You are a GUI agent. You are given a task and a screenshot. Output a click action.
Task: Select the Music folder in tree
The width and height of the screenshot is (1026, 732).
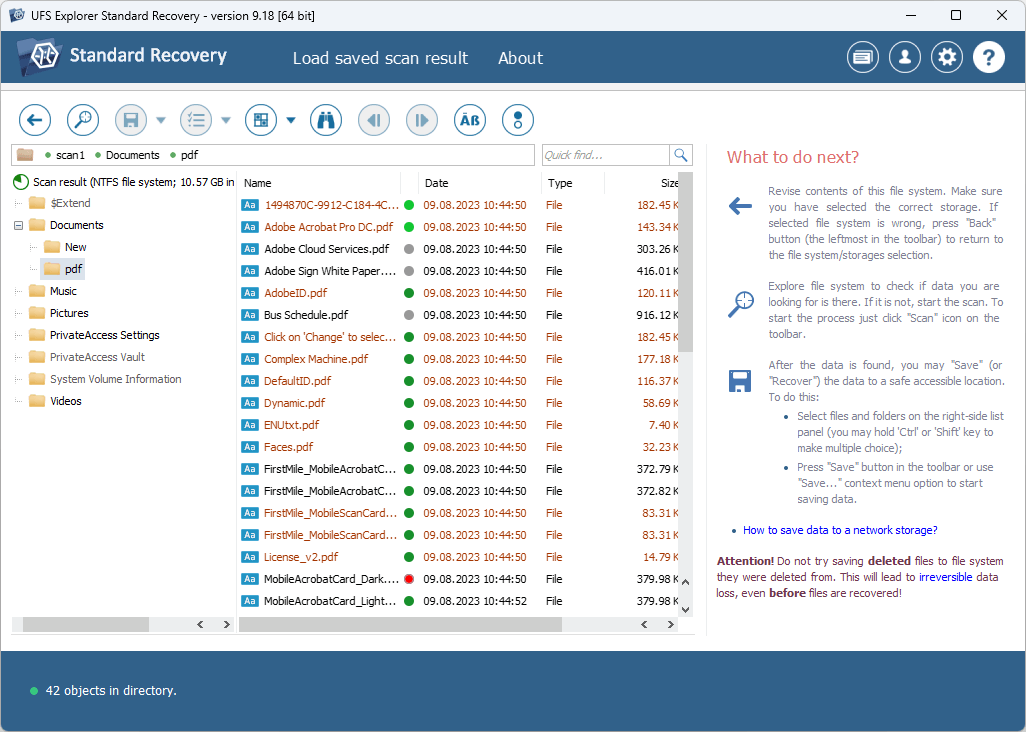63,291
